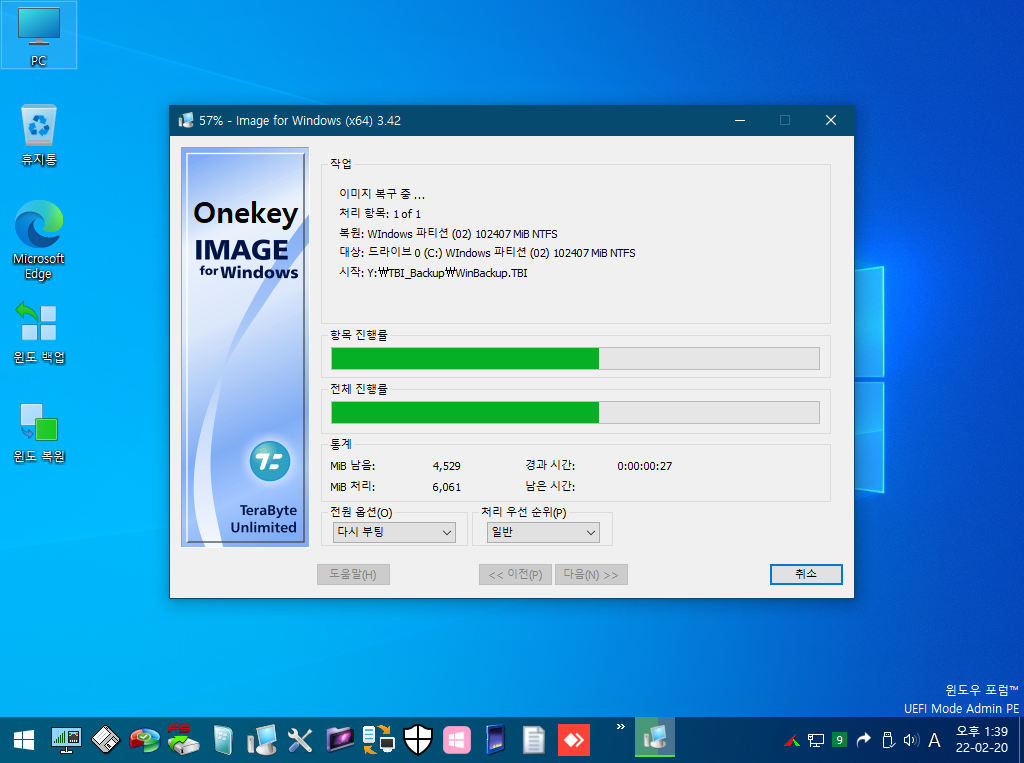1024x763 pixels.
Task: Click the 전체 진행률 progress bar
Action: (x=575, y=413)
